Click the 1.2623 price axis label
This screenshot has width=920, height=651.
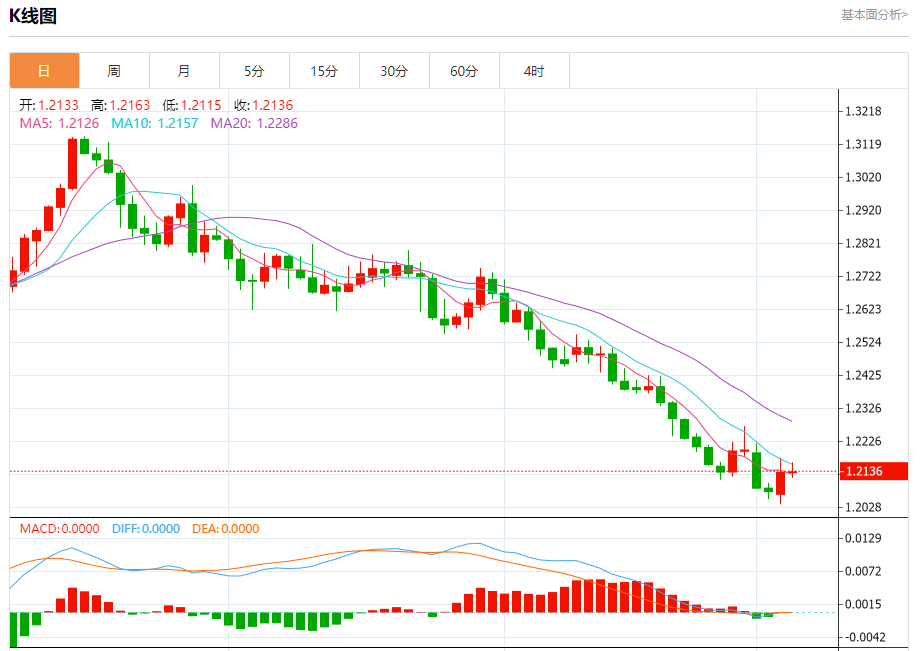pyautogui.click(x=862, y=309)
